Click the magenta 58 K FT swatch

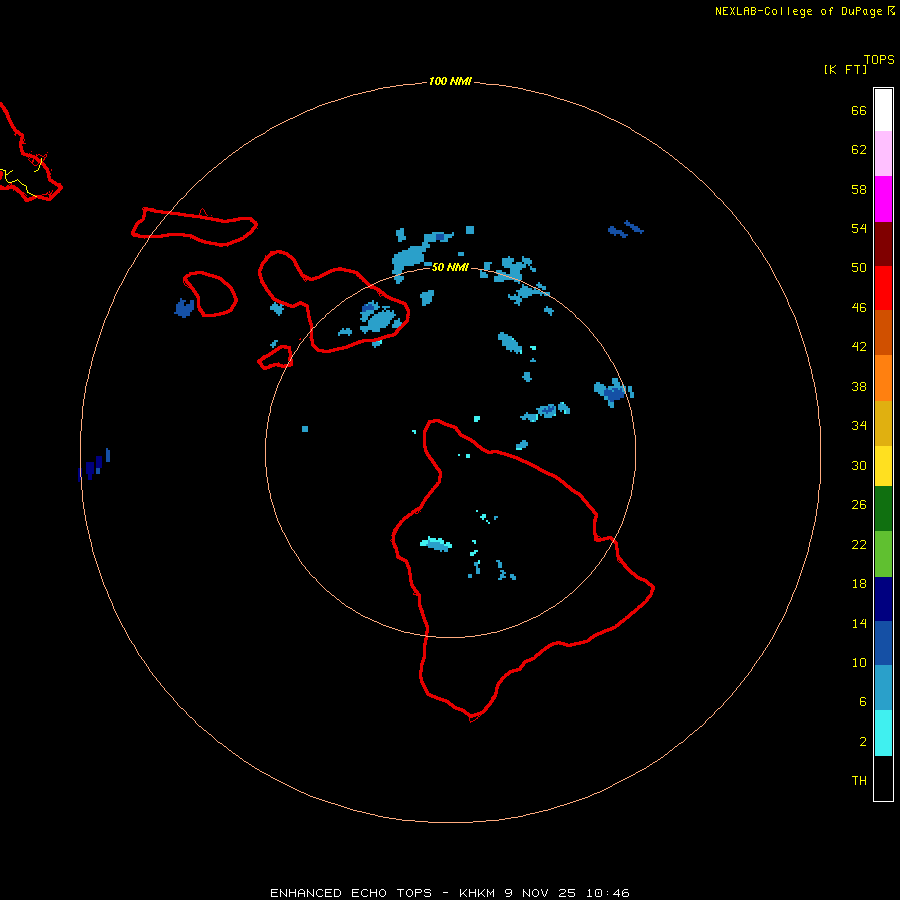883,199
